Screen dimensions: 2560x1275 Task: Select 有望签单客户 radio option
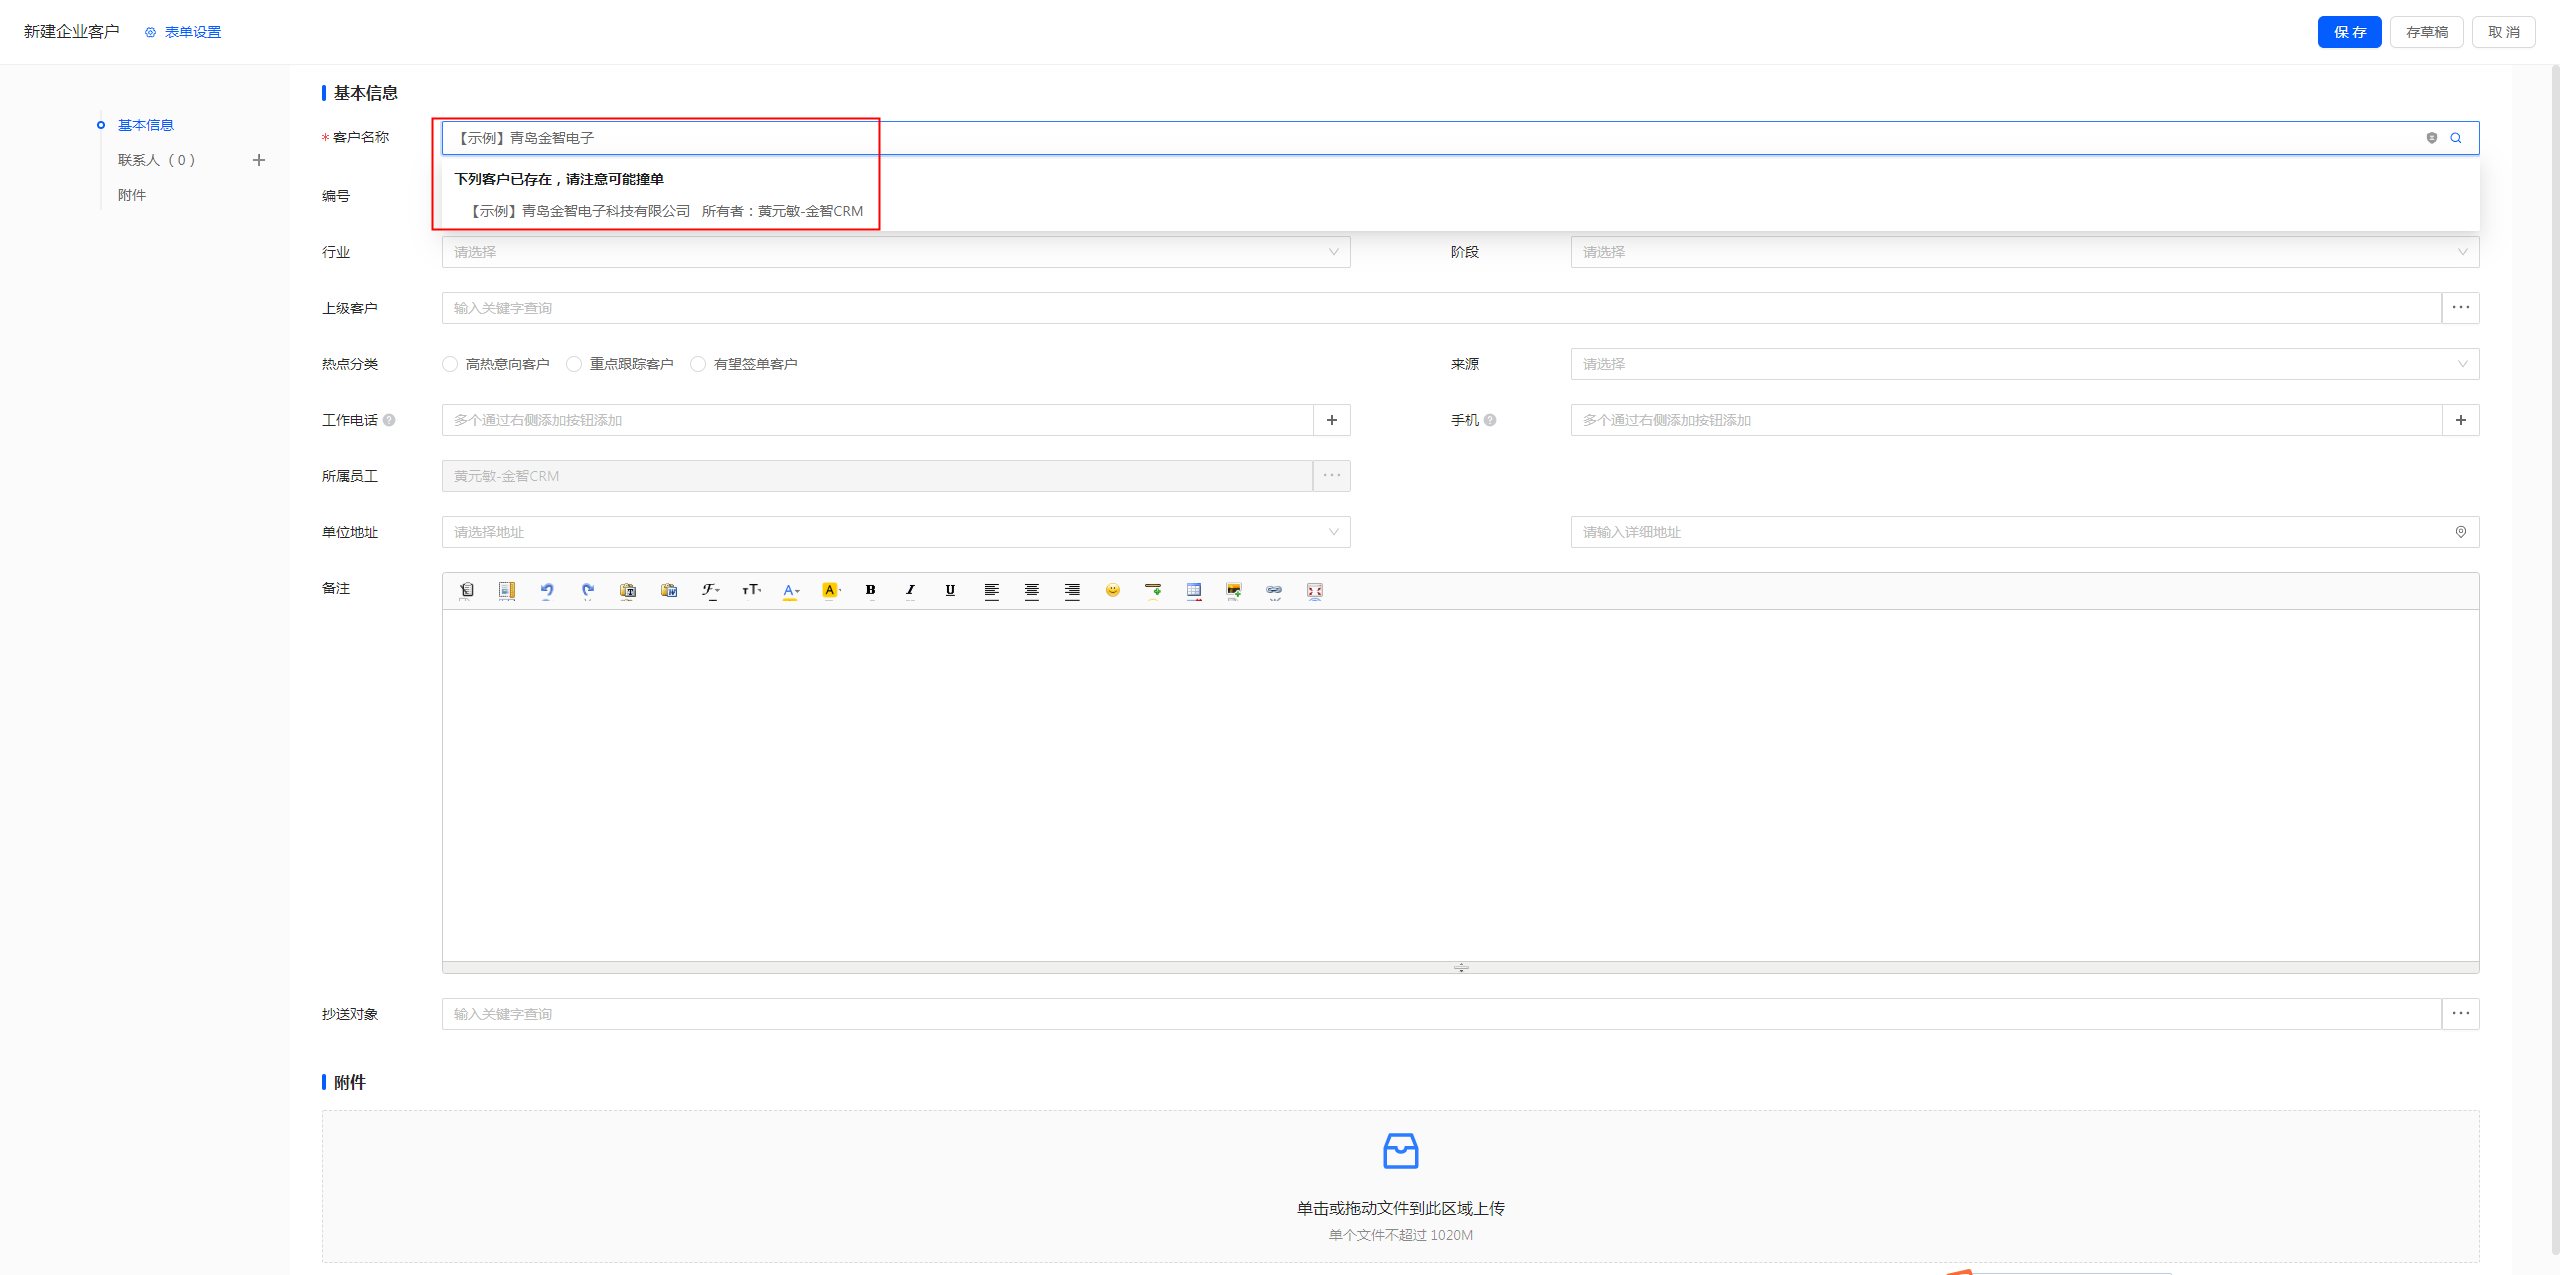tap(698, 364)
